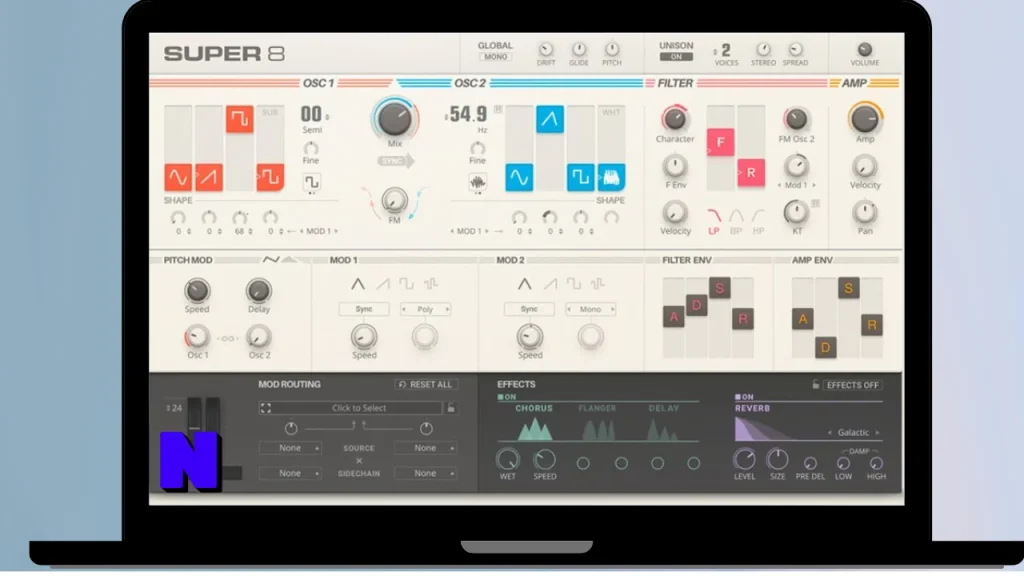Click the OSC 2 frequency value 54.9

[x=468, y=114]
